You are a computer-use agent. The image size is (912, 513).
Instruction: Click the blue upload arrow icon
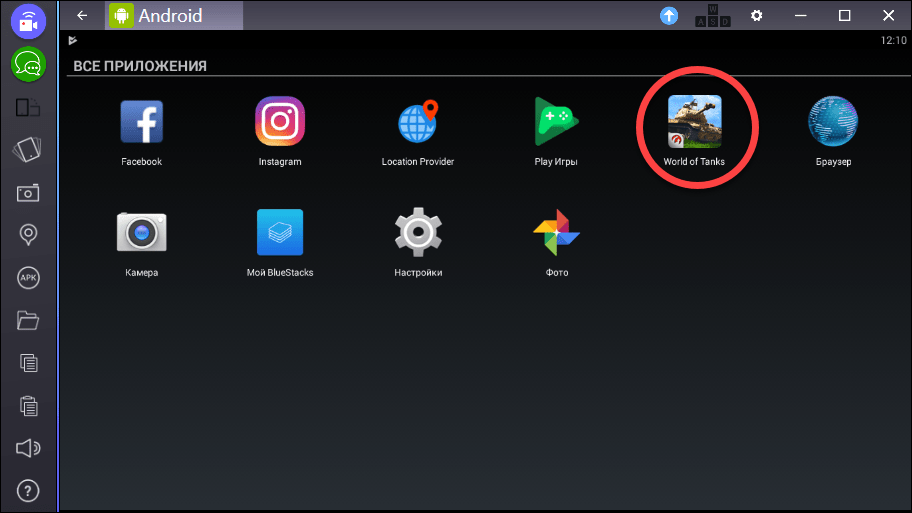[x=669, y=16]
